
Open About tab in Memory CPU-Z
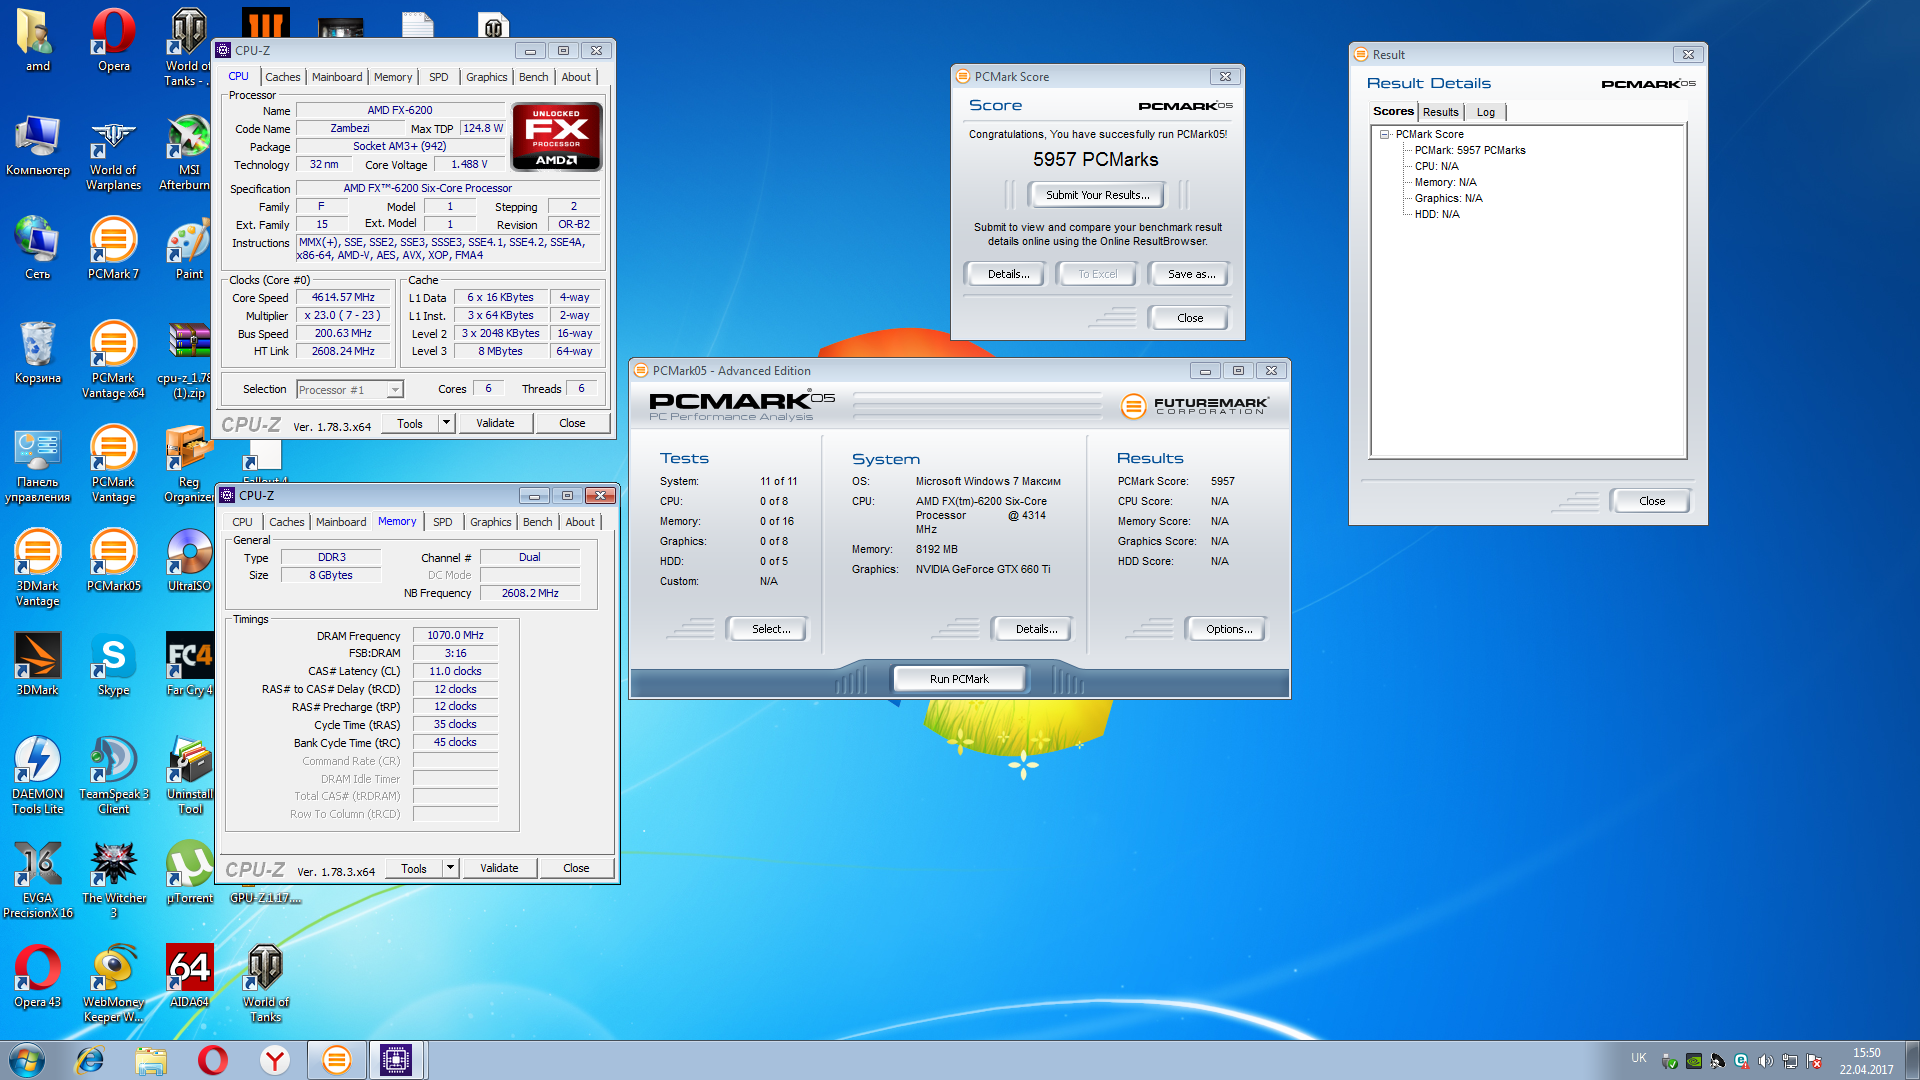tap(580, 522)
